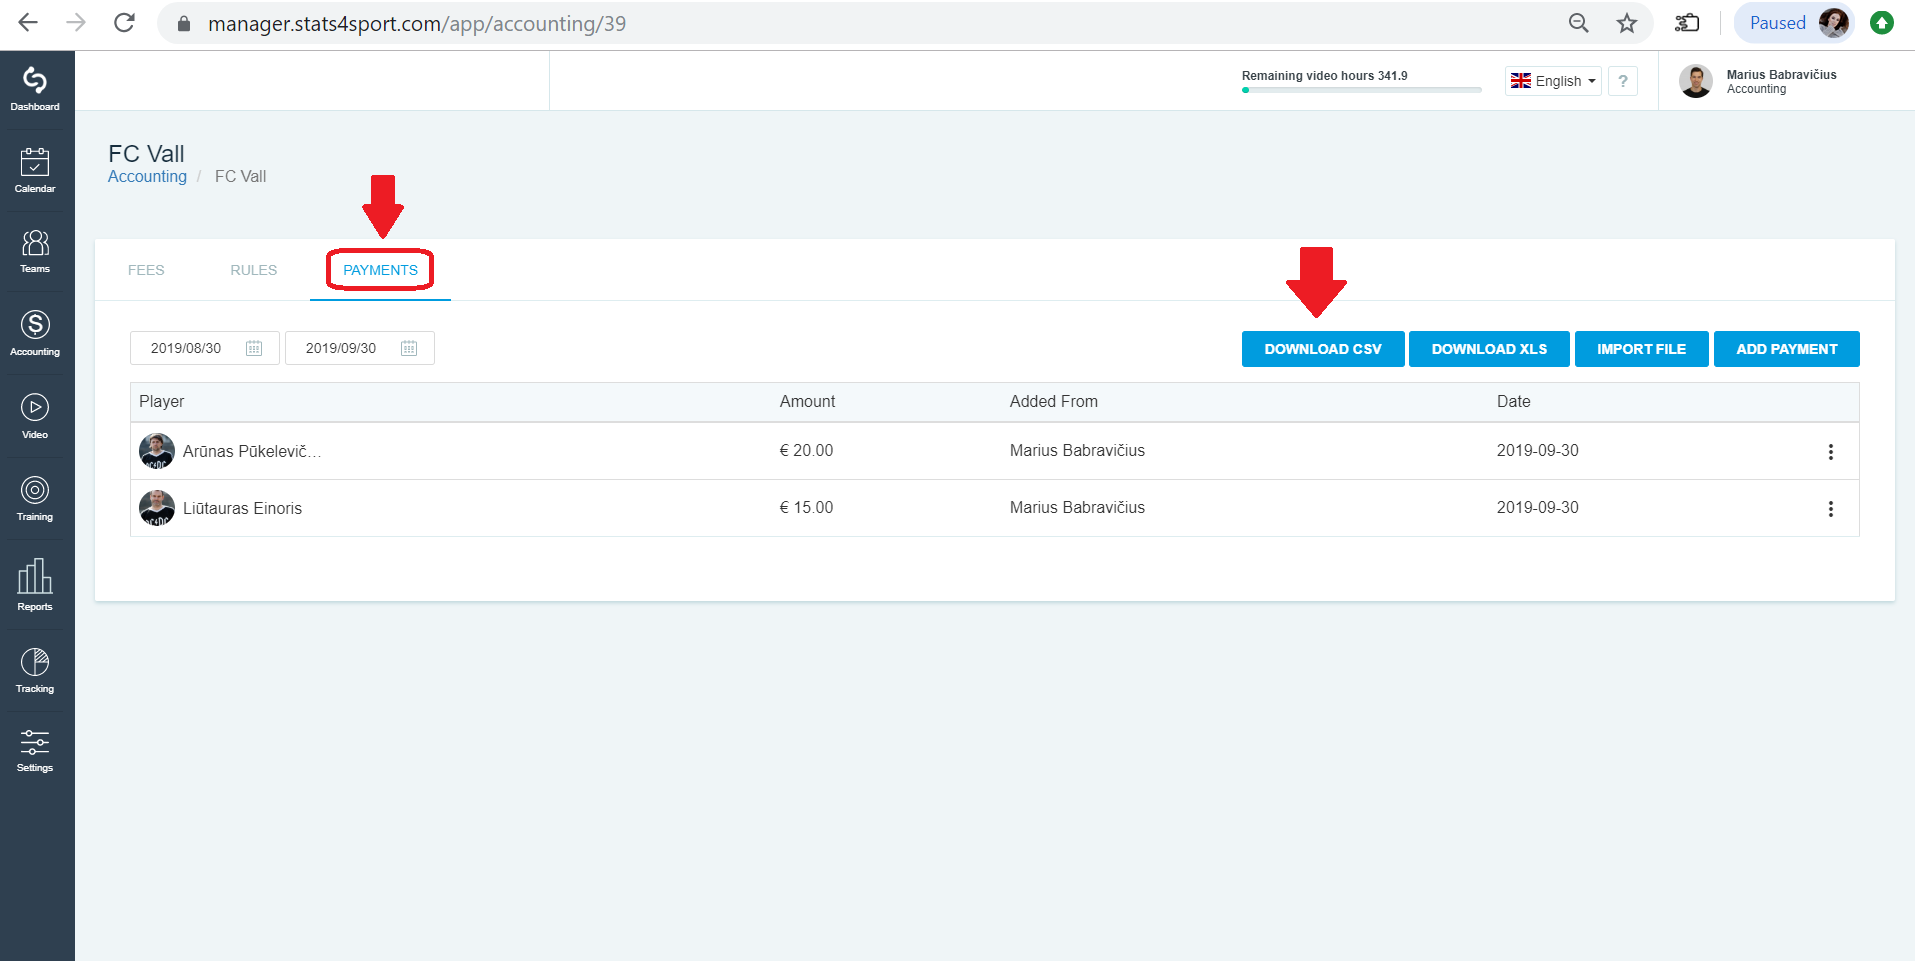Click the Player column header

(162, 401)
